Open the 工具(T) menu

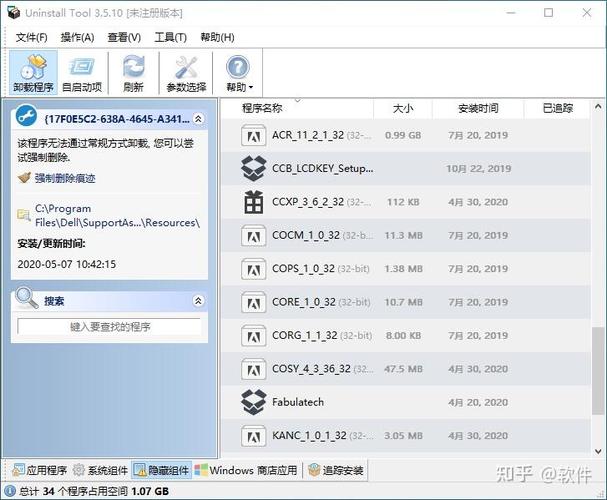click(x=171, y=37)
